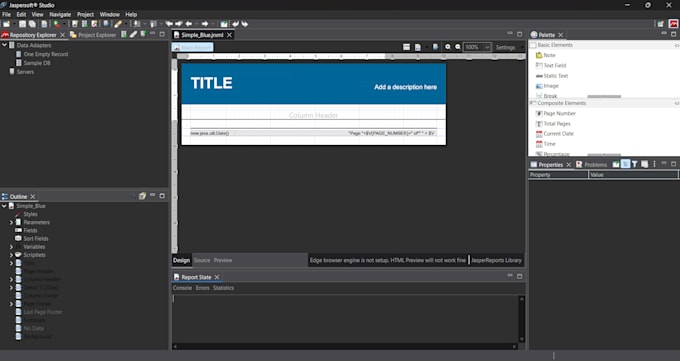Expand the Scriptlets node in the Outline
The image size is (680, 361).
coord(11,255)
